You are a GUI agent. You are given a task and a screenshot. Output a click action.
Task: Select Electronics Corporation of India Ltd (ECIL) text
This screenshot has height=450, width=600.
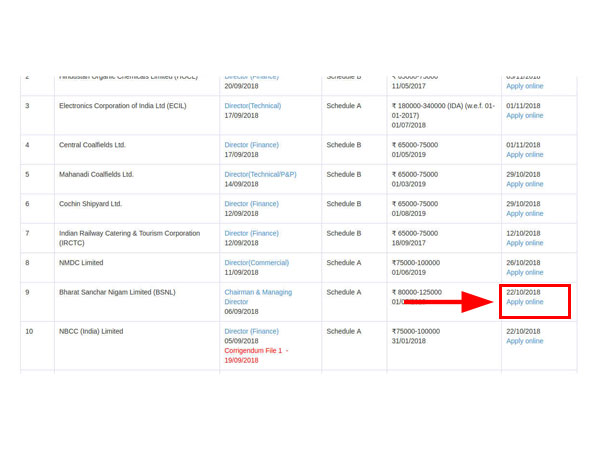pyautogui.click(x=122, y=106)
